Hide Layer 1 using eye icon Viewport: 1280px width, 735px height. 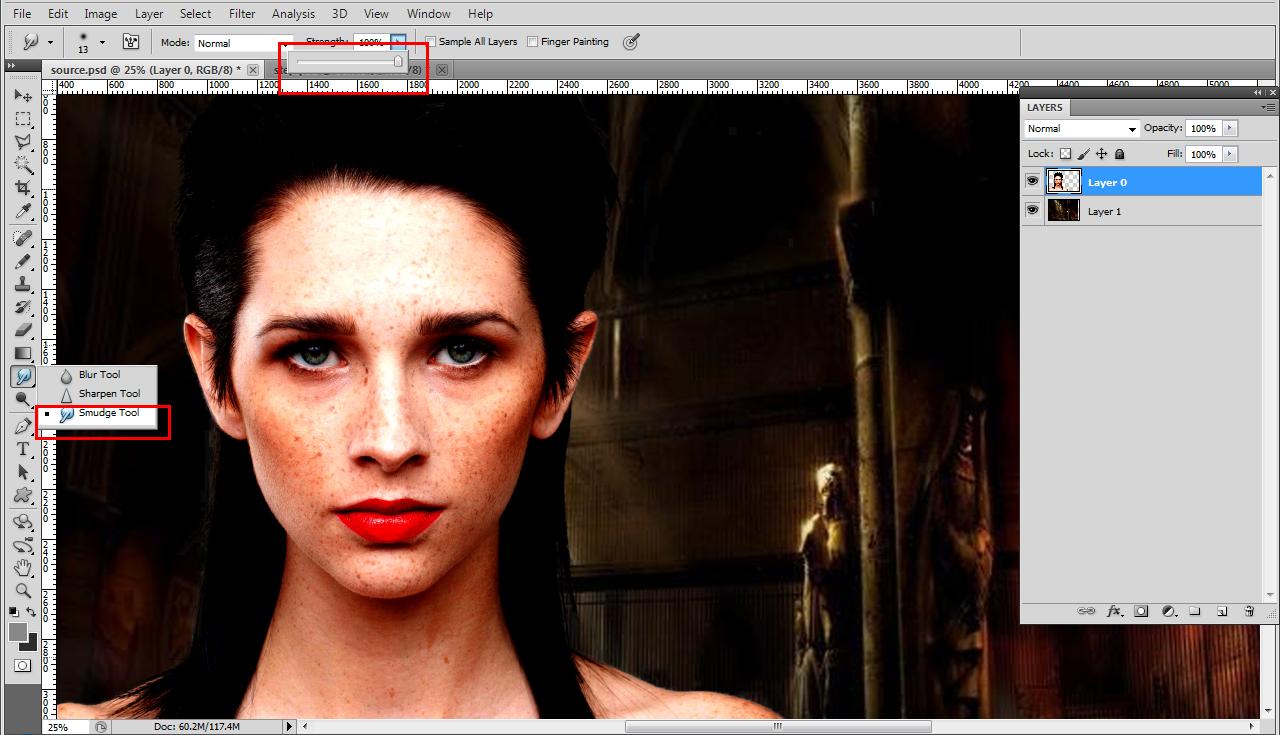[x=1032, y=211]
